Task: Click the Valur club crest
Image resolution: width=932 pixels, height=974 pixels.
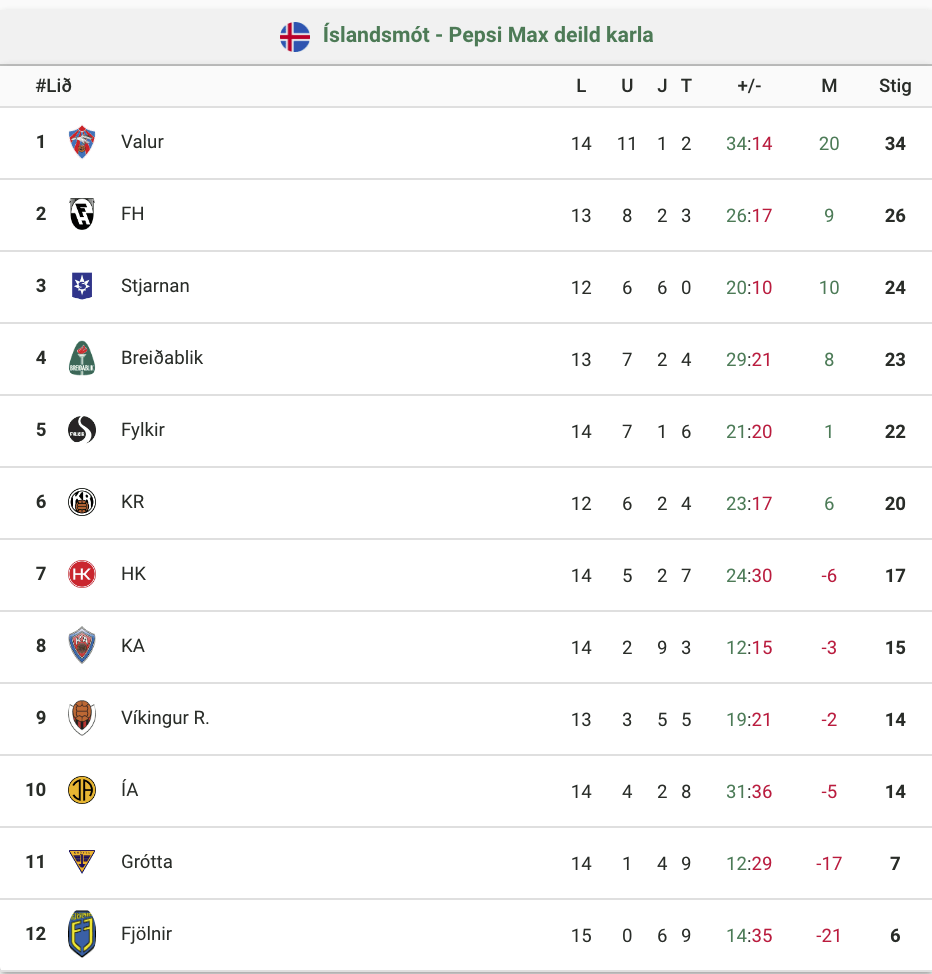Action: coord(81,142)
